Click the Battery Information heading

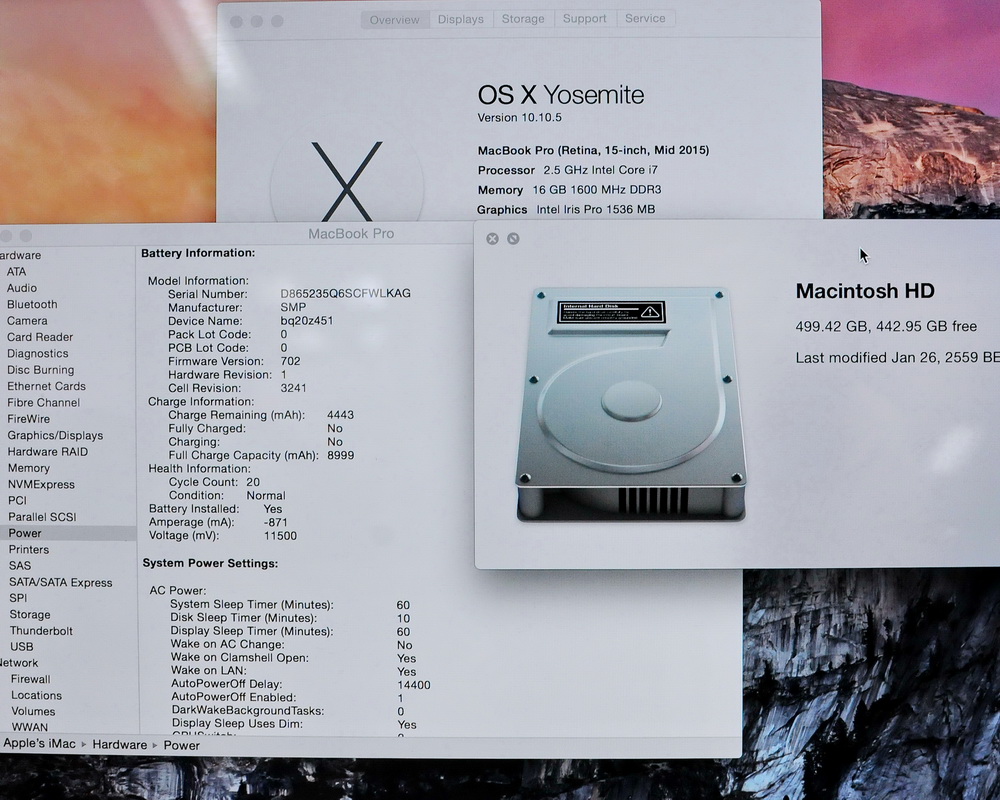[198, 253]
